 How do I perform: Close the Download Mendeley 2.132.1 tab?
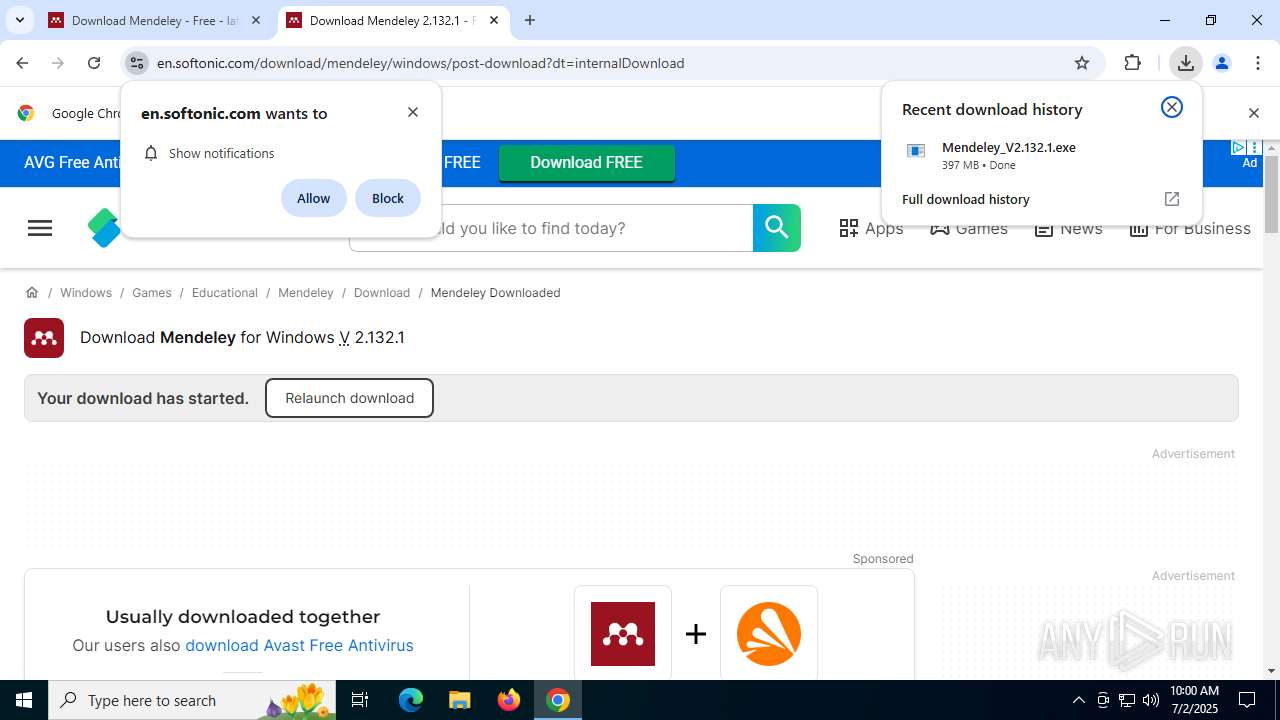coord(494,20)
